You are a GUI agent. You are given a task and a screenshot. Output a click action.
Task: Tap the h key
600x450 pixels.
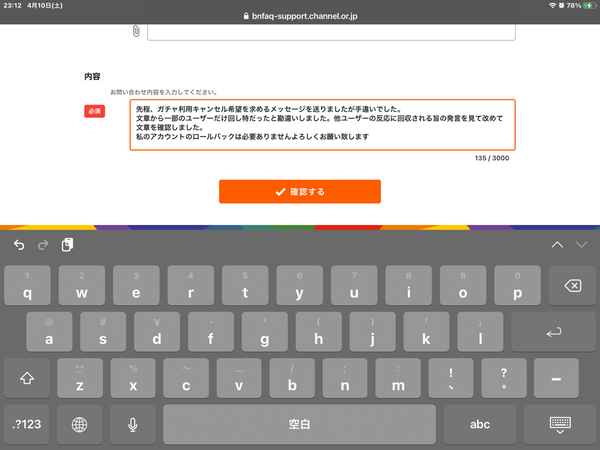[x=318, y=332]
